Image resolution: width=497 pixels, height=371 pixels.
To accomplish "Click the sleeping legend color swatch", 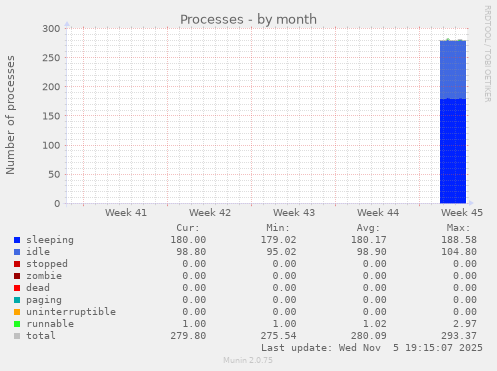I will 17,240.
